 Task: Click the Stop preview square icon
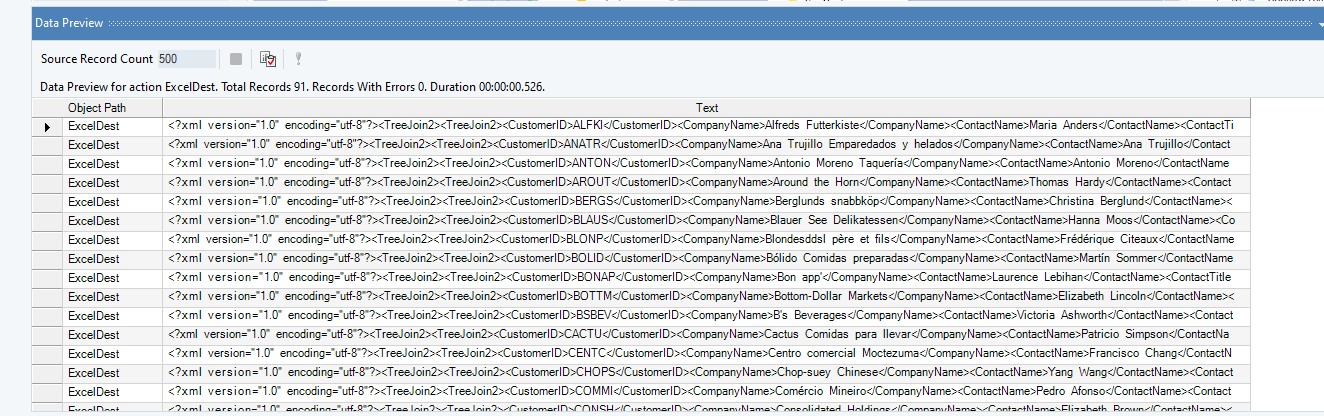[236, 60]
